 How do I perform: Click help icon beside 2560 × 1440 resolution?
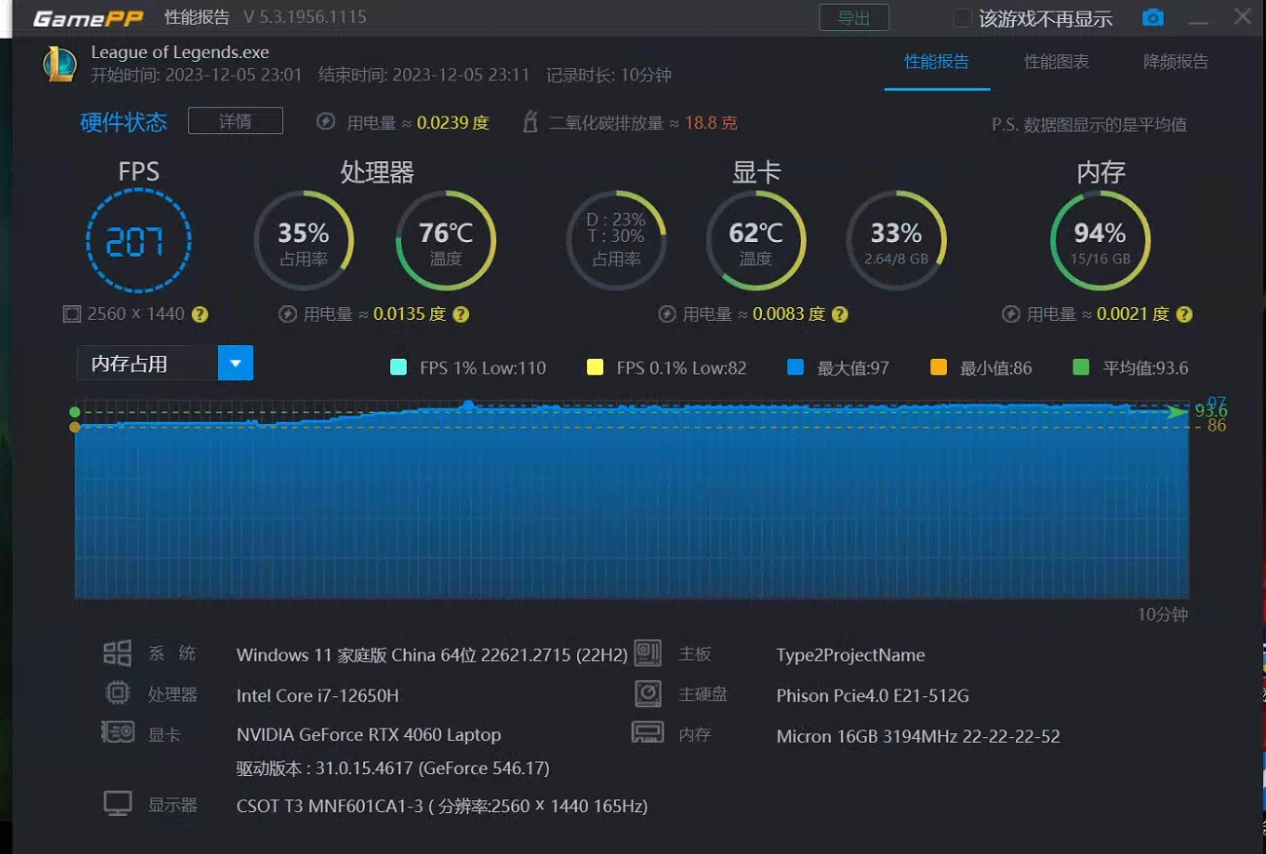[200, 314]
